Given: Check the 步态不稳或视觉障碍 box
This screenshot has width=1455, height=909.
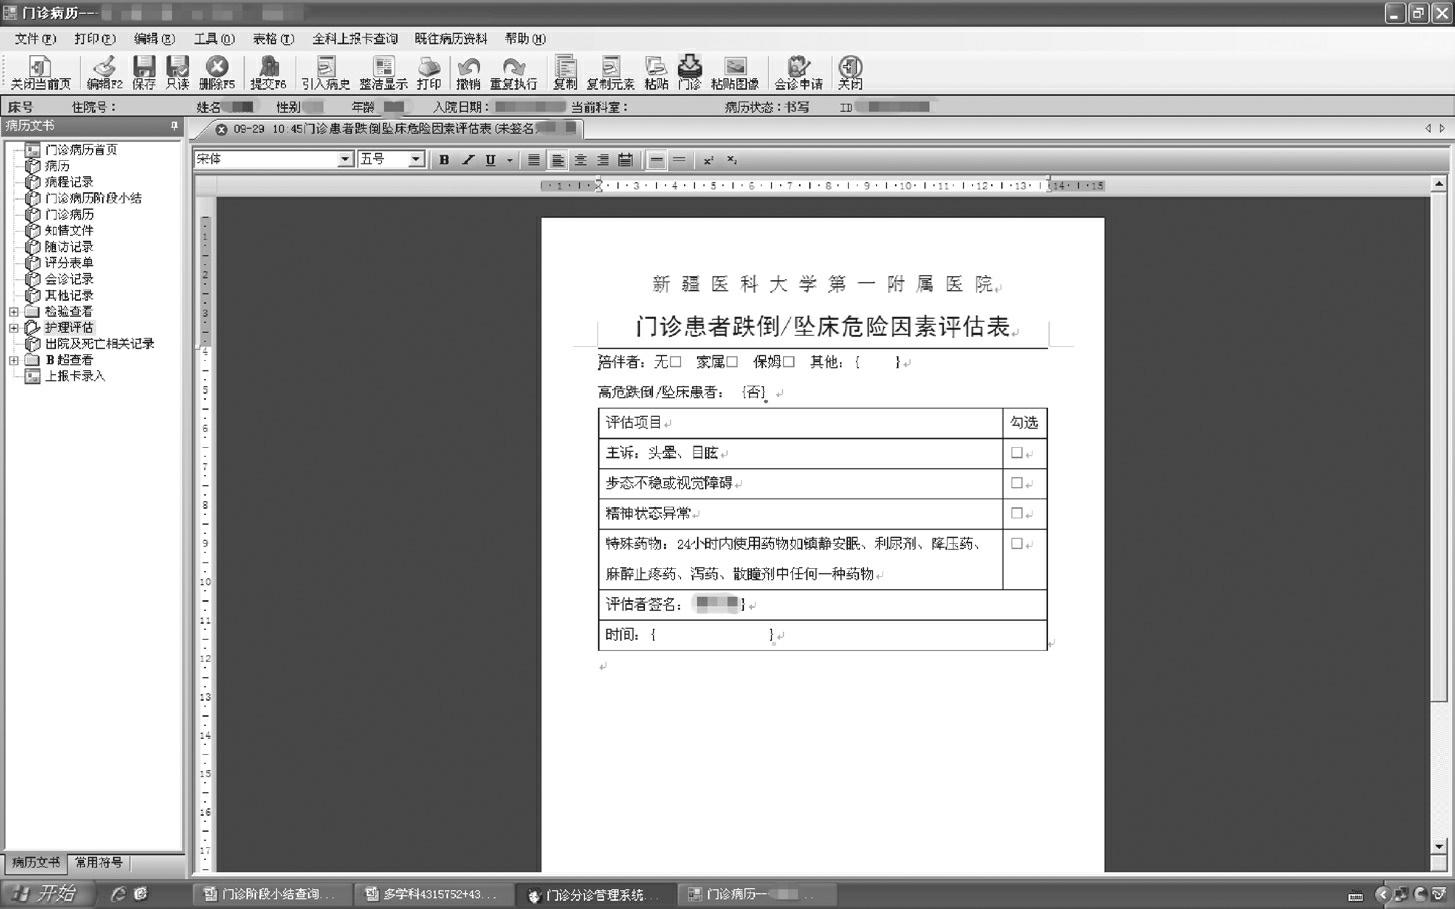Looking at the screenshot, I should pos(1017,483).
